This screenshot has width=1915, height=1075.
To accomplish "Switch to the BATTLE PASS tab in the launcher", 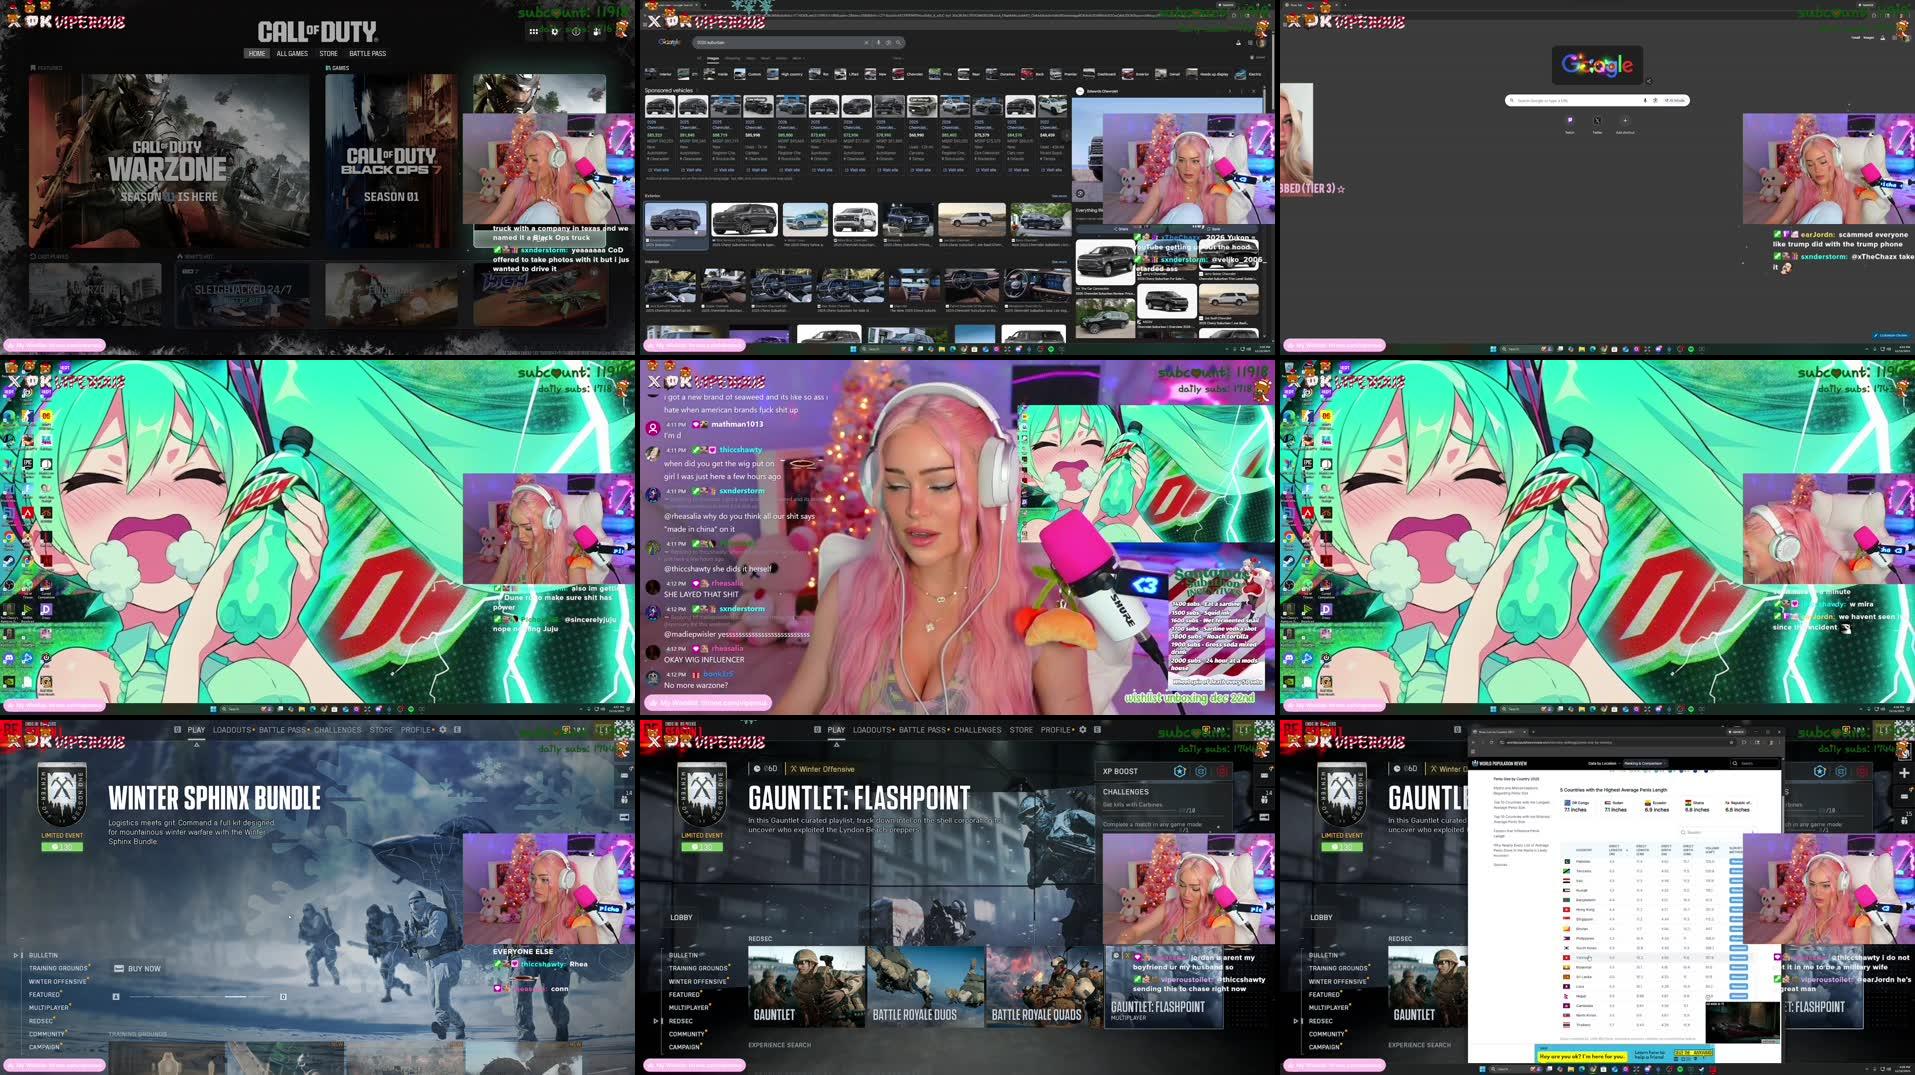I will click(x=368, y=53).
